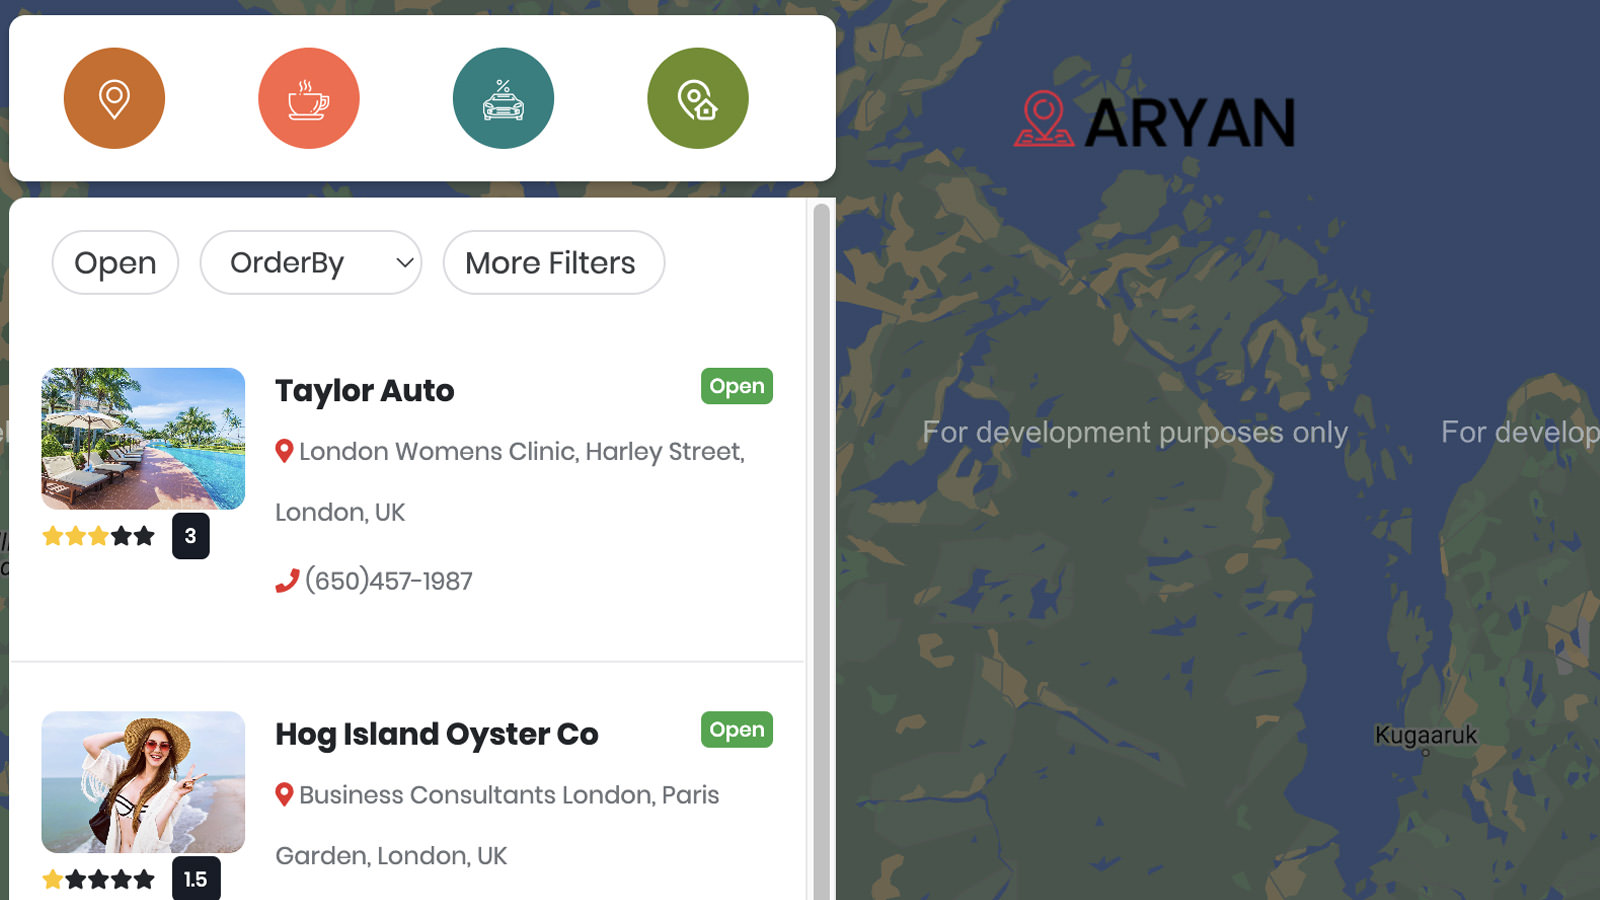1600x900 pixels.
Task: Click the OrderBy chevron arrow
Action: coord(404,263)
